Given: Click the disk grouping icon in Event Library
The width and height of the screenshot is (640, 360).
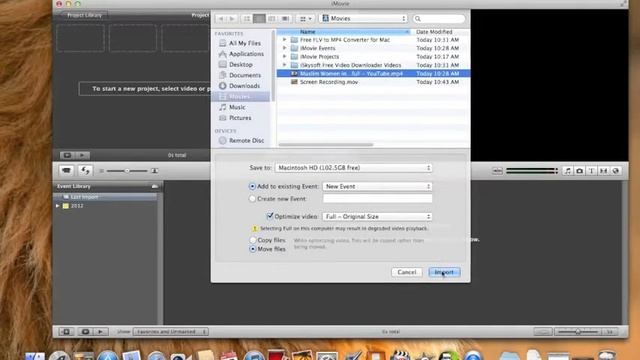Looking at the screenshot, I should point(155,186).
